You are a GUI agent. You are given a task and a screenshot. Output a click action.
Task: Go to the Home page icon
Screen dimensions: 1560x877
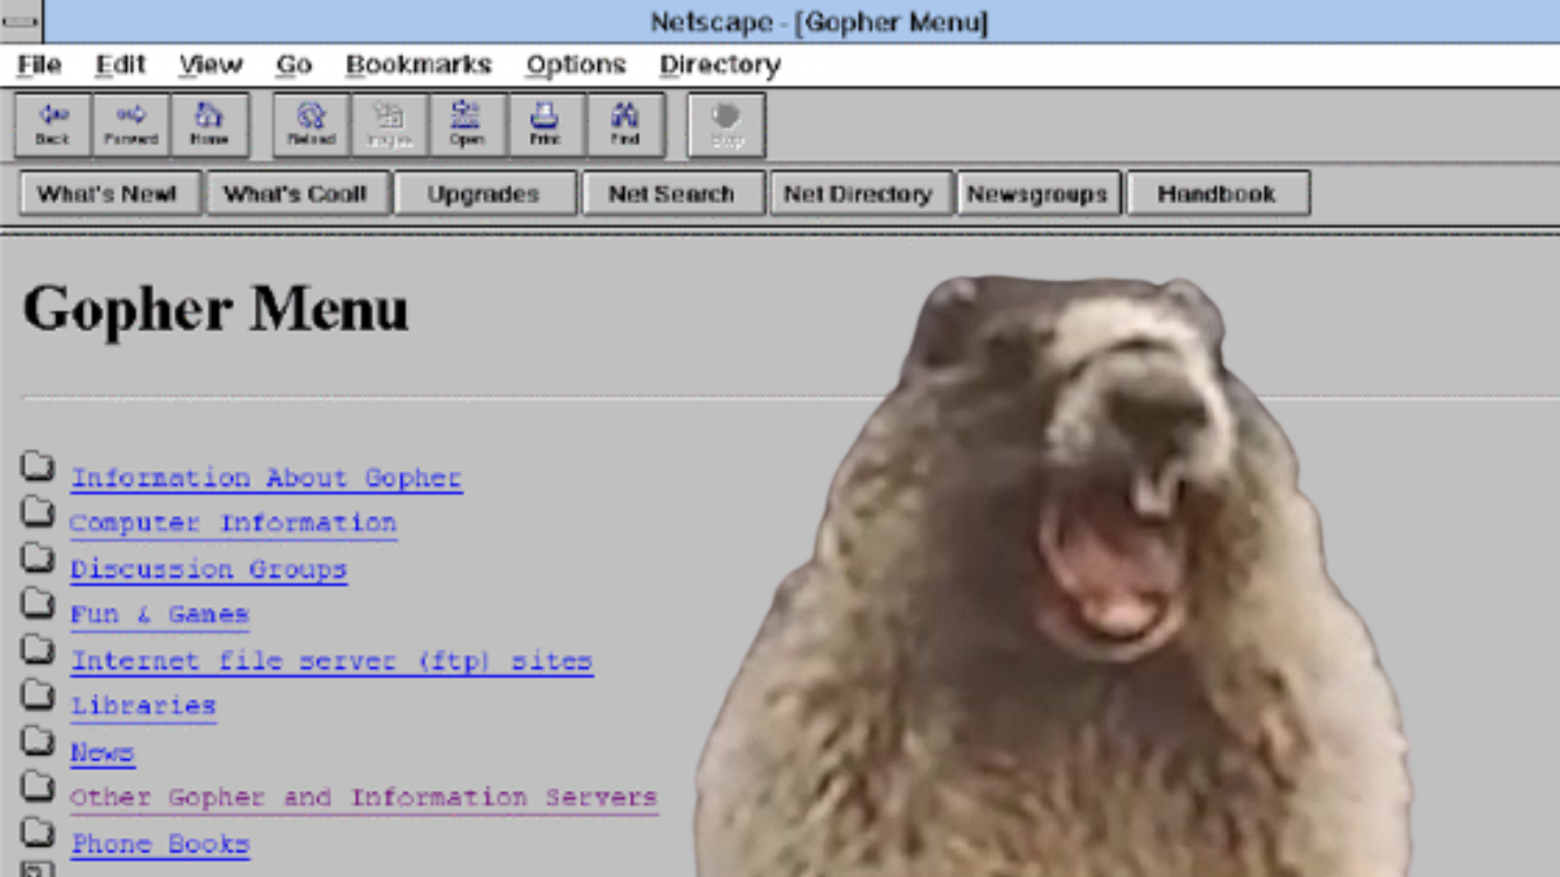coord(210,123)
